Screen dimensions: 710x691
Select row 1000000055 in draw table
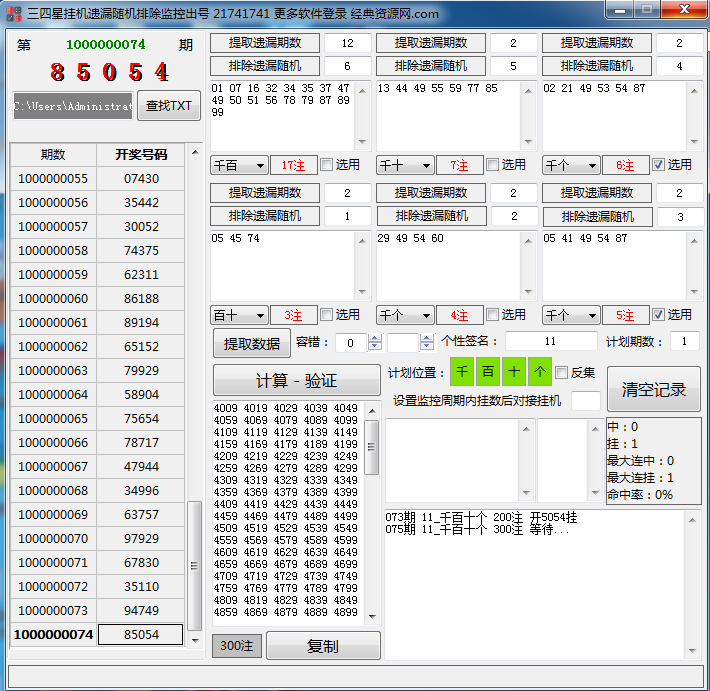(98, 178)
